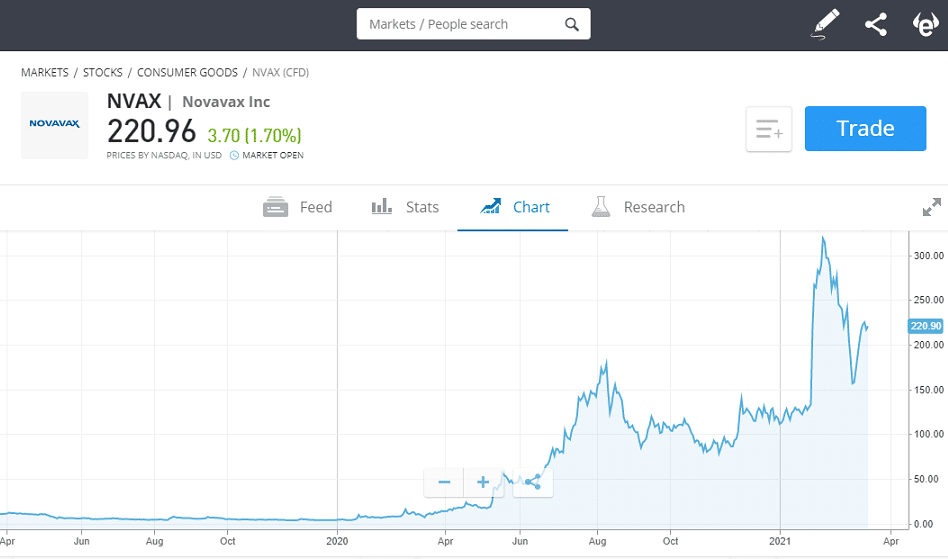
Task: Switch to the Feed tab
Action: pos(297,207)
